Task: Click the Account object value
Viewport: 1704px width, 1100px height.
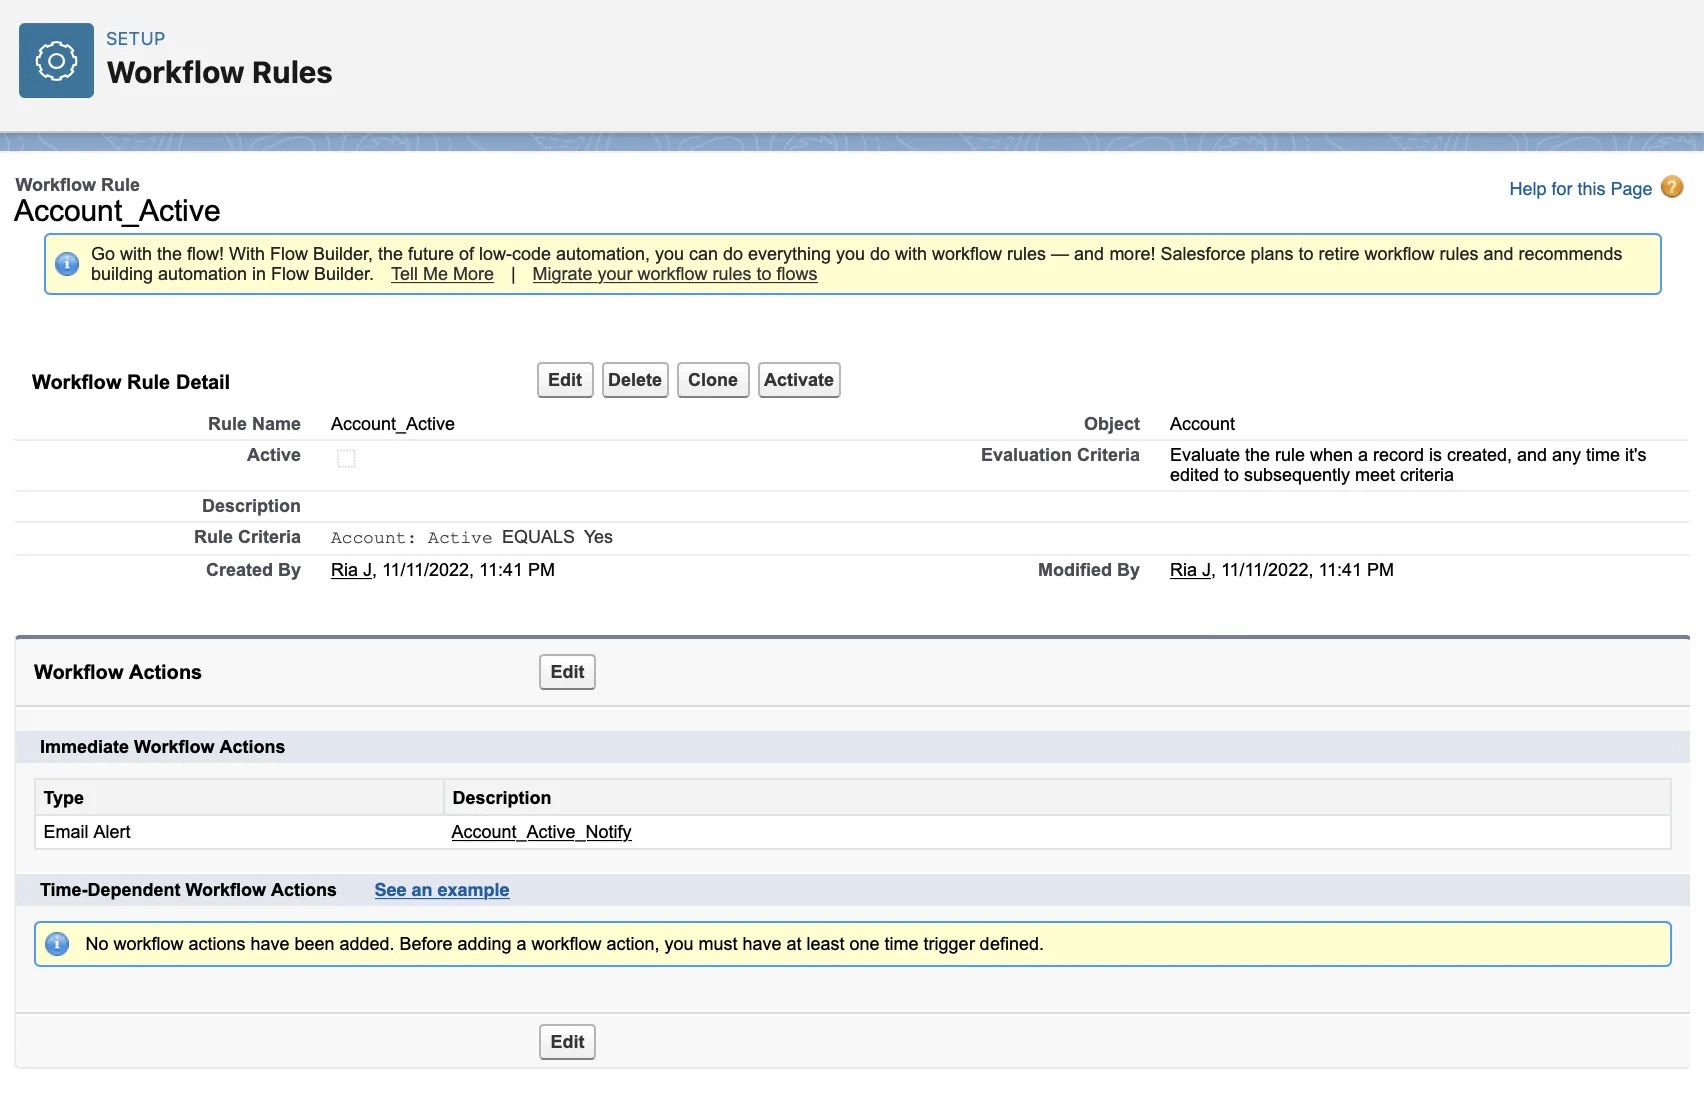Action: [x=1202, y=424]
